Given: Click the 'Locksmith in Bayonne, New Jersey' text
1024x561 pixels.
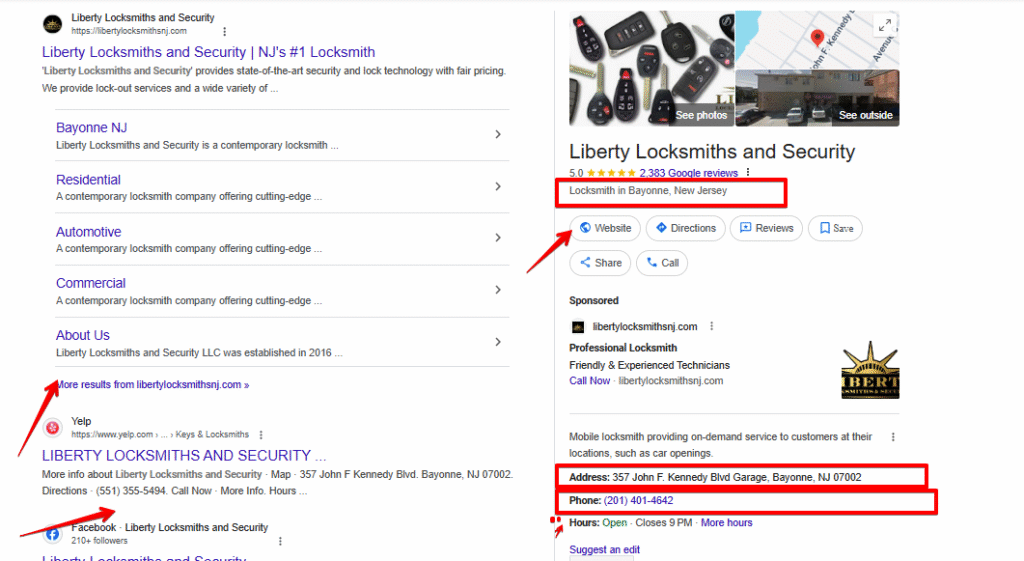Looking at the screenshot, I should pos(648,191).
